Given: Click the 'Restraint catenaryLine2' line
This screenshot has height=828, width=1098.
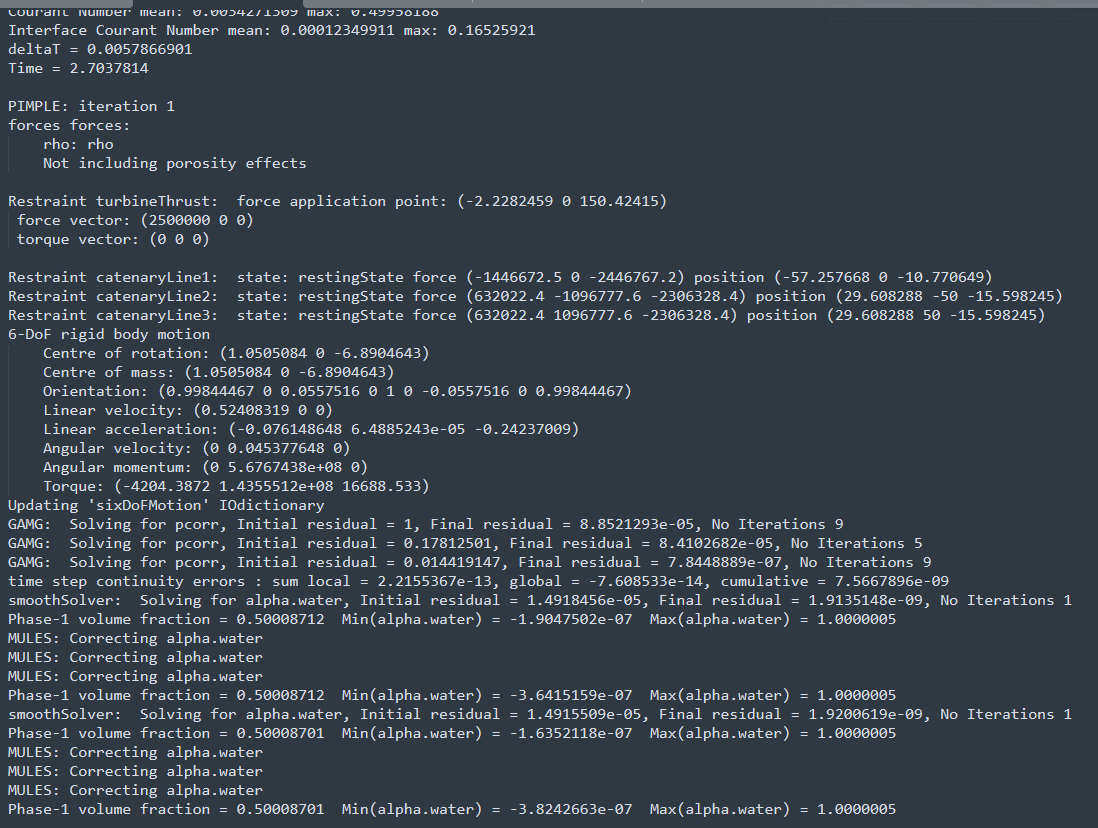Looking at the screenshot, I should 535,296.
